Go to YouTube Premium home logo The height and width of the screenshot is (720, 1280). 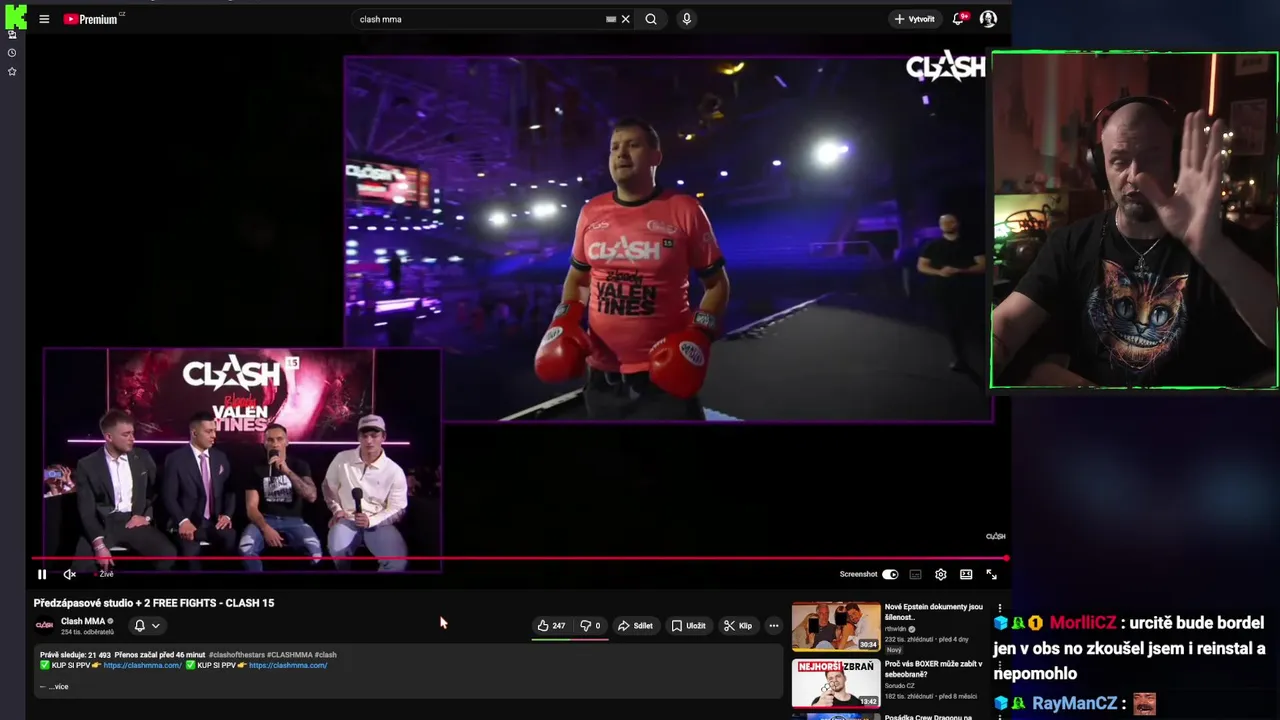pos(93,19)
